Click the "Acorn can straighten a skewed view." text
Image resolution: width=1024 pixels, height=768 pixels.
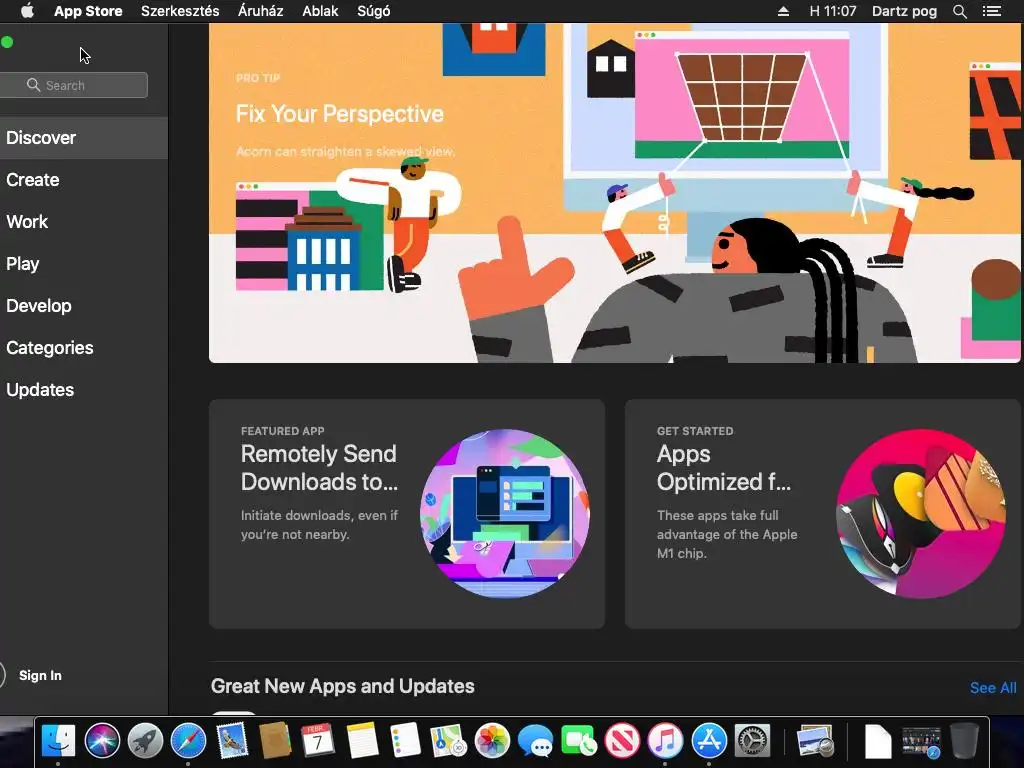click(345, 152)
